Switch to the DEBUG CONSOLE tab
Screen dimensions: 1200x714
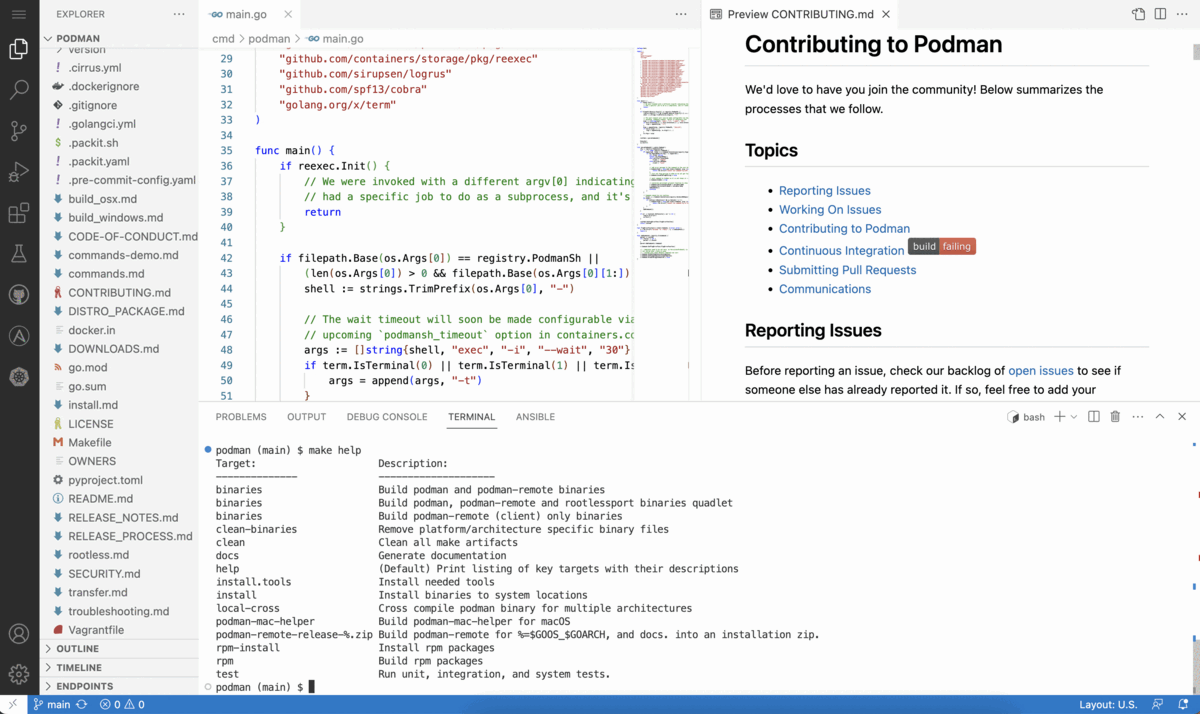coord(387,417)
